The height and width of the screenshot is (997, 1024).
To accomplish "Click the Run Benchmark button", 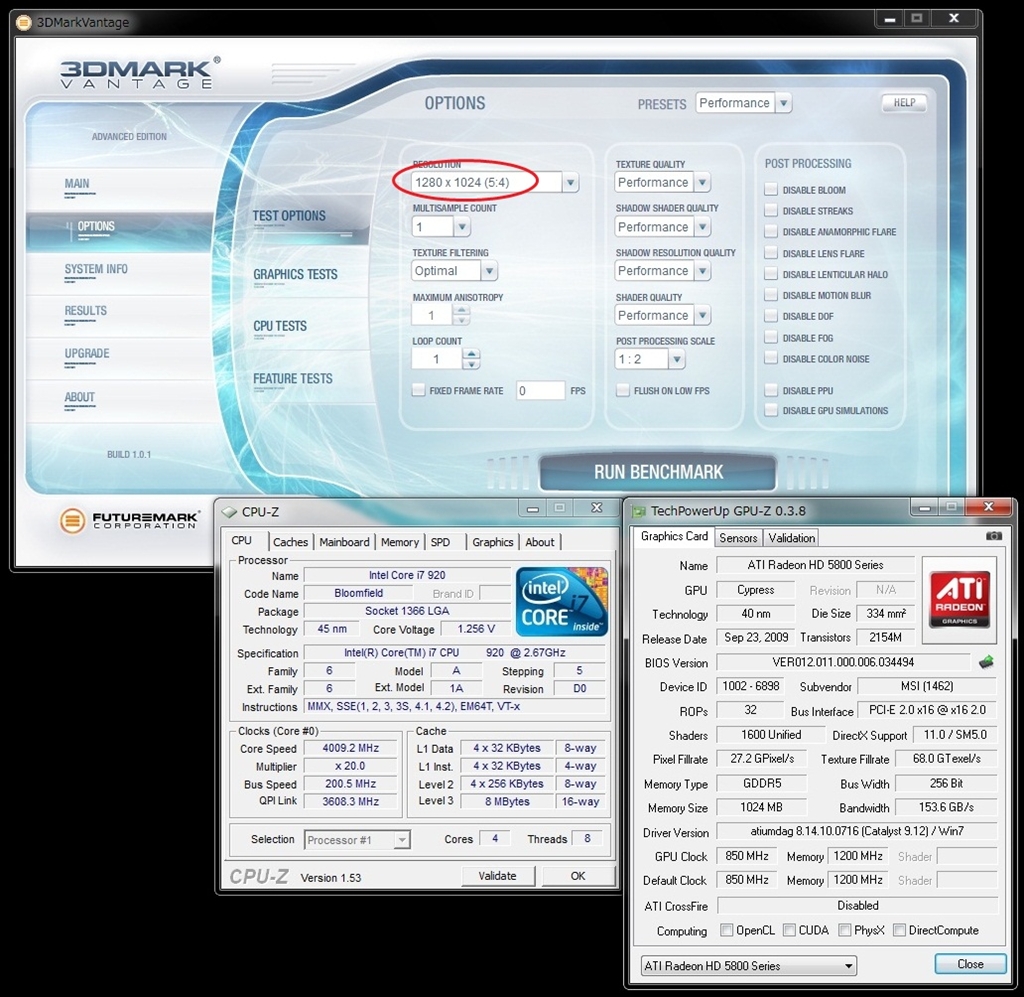I will pos(658,472).
